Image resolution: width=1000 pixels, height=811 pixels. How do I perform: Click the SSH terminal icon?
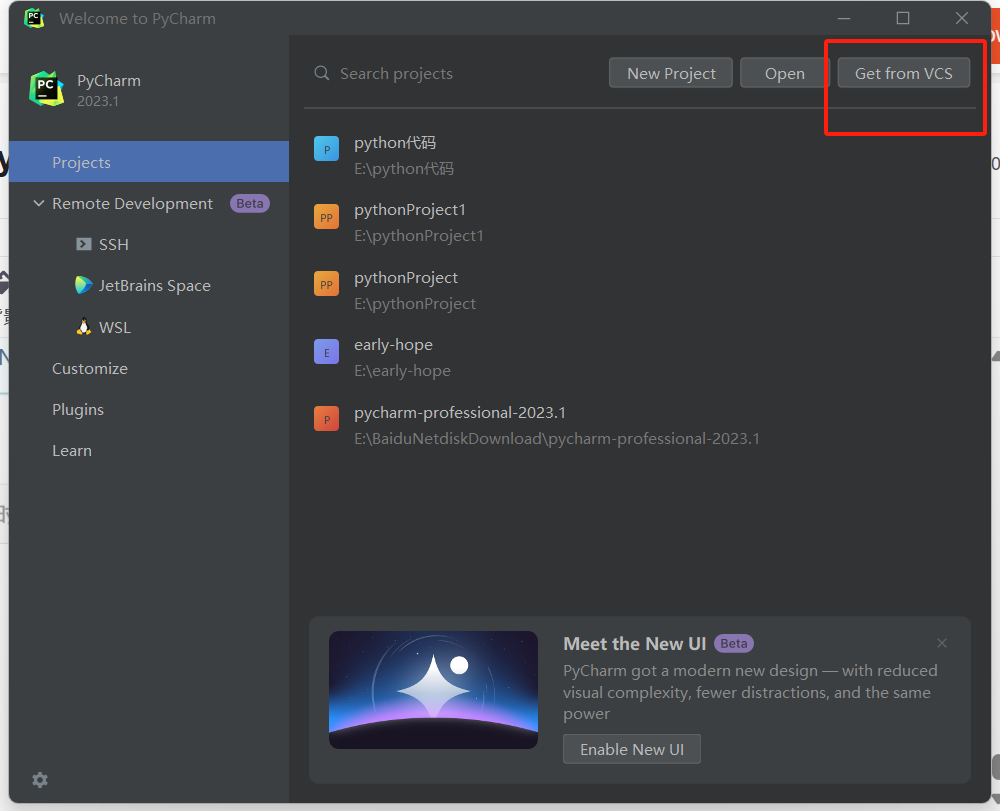click(84, 244)
